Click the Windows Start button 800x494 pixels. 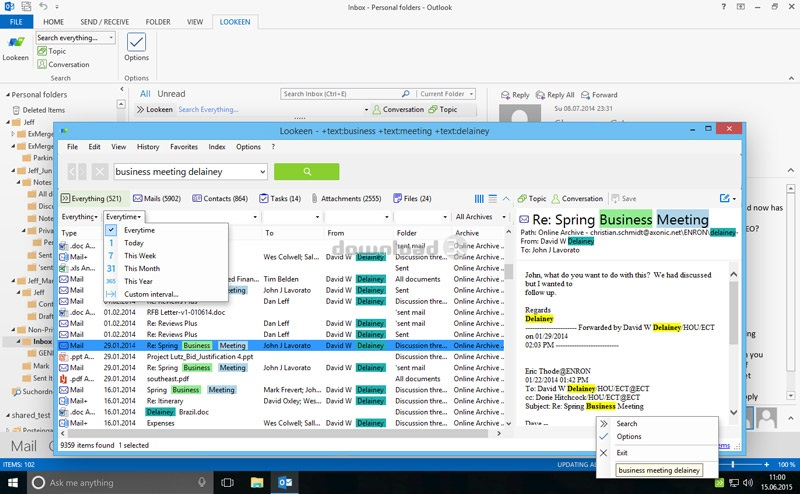(12, 482)
